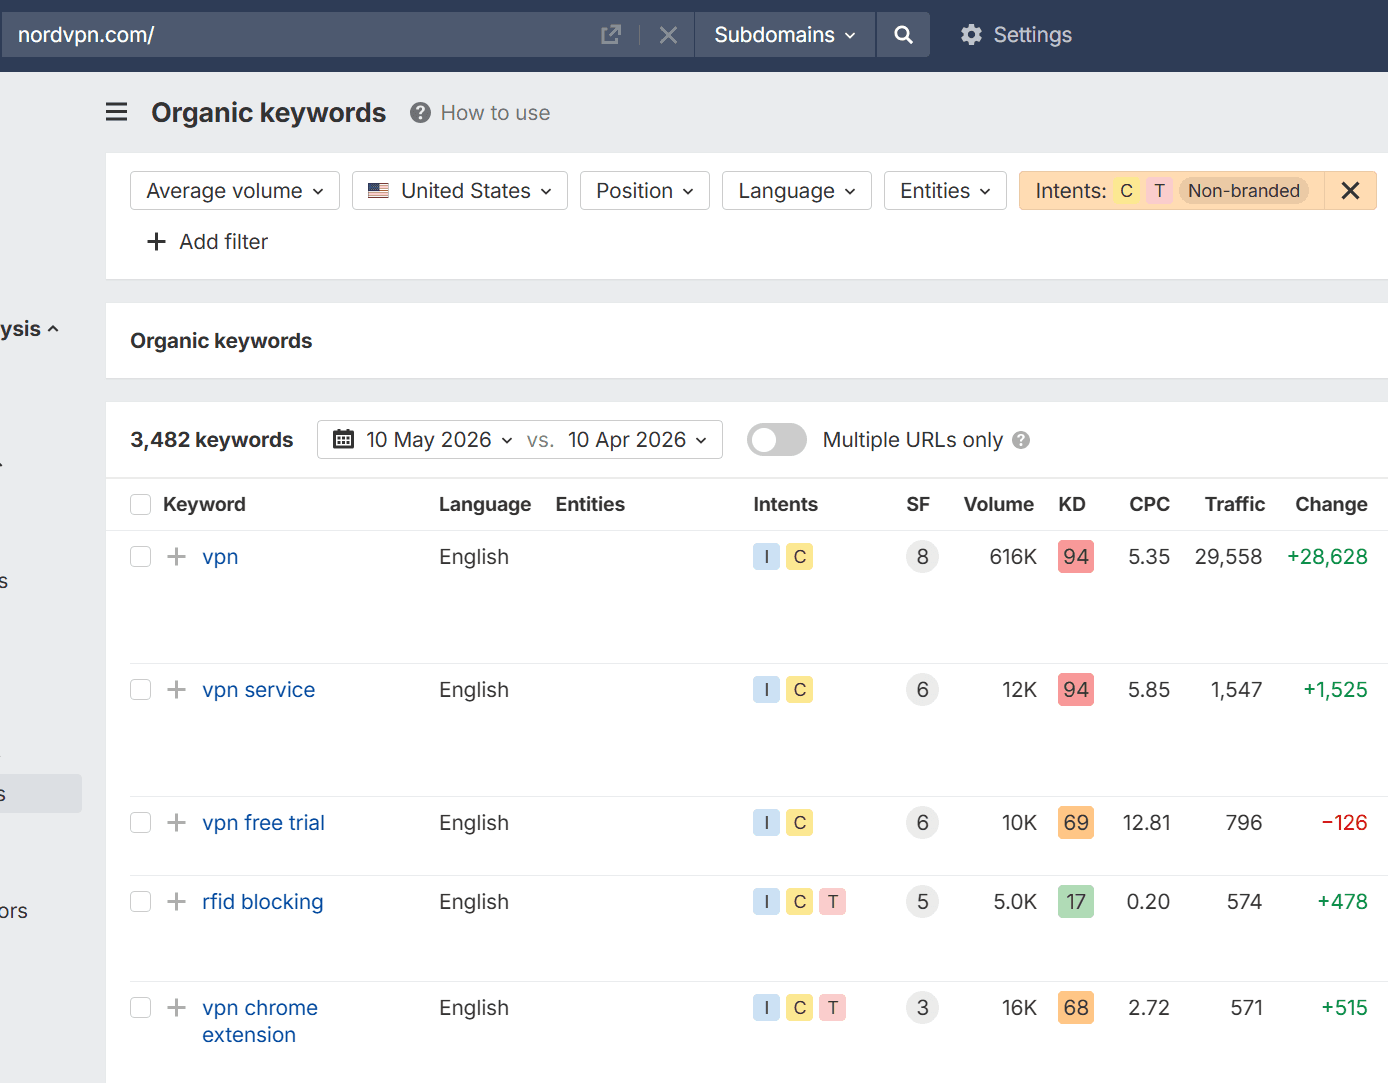Sort by Change column header

click(x=1331, y=505)
